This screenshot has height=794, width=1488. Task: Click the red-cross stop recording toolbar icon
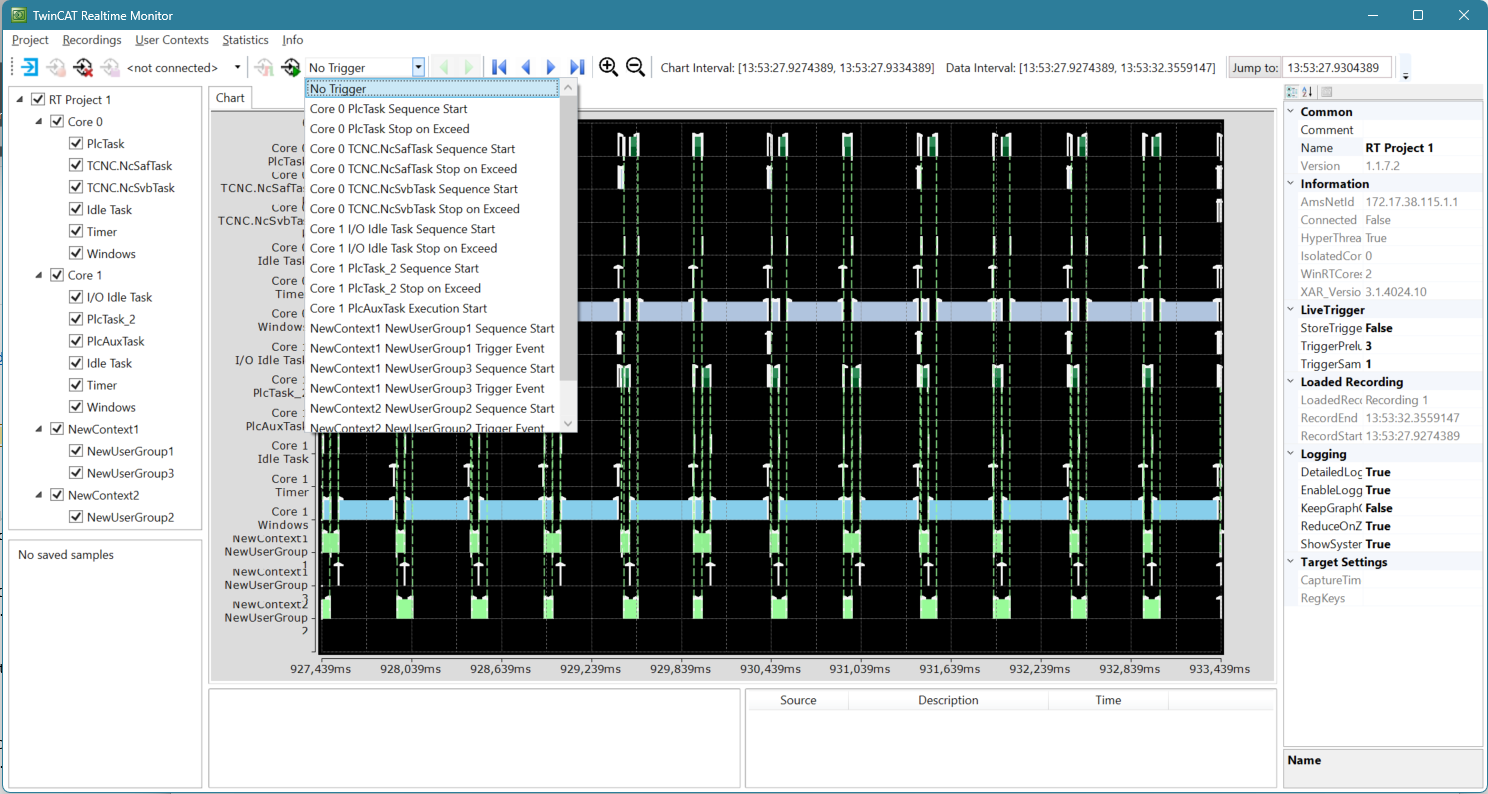[x=83, y=68]
